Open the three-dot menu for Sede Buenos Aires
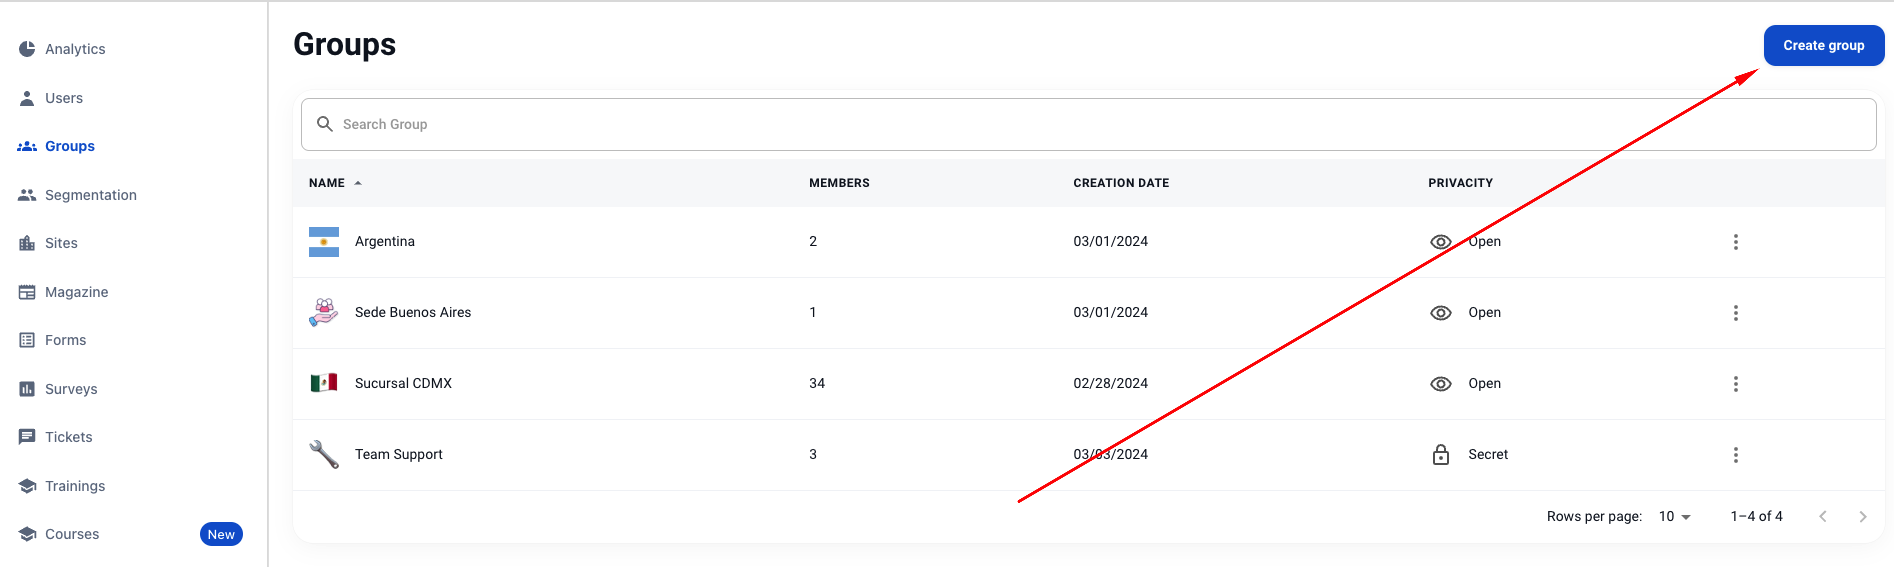1894x567 pixels. pos(1735,313)
